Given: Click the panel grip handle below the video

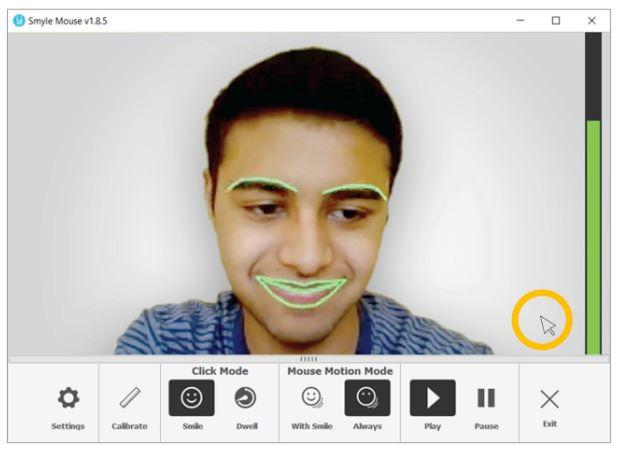Looking at the screenshot, I should pyautogui.click(x=308, y=359).
